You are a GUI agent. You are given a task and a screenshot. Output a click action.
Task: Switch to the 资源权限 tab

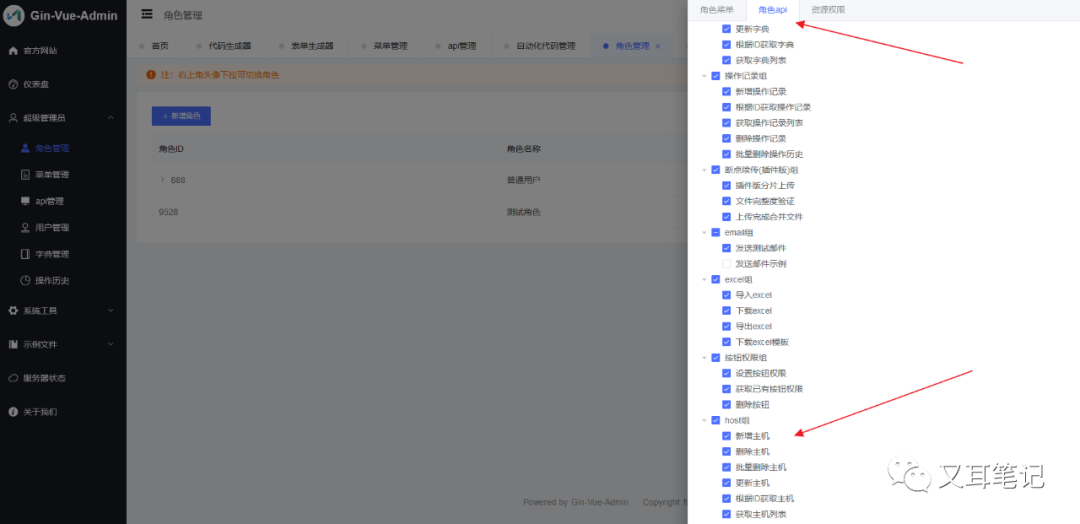point(828,10)
